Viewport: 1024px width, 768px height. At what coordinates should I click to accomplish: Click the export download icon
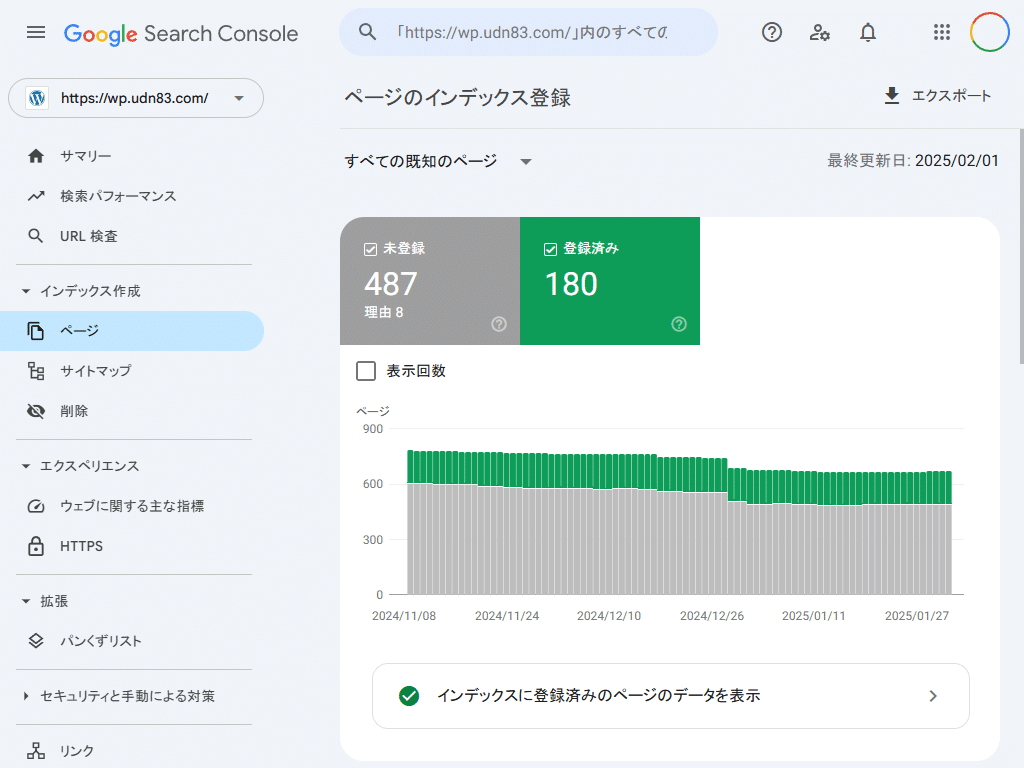click(x=891, y=95)
